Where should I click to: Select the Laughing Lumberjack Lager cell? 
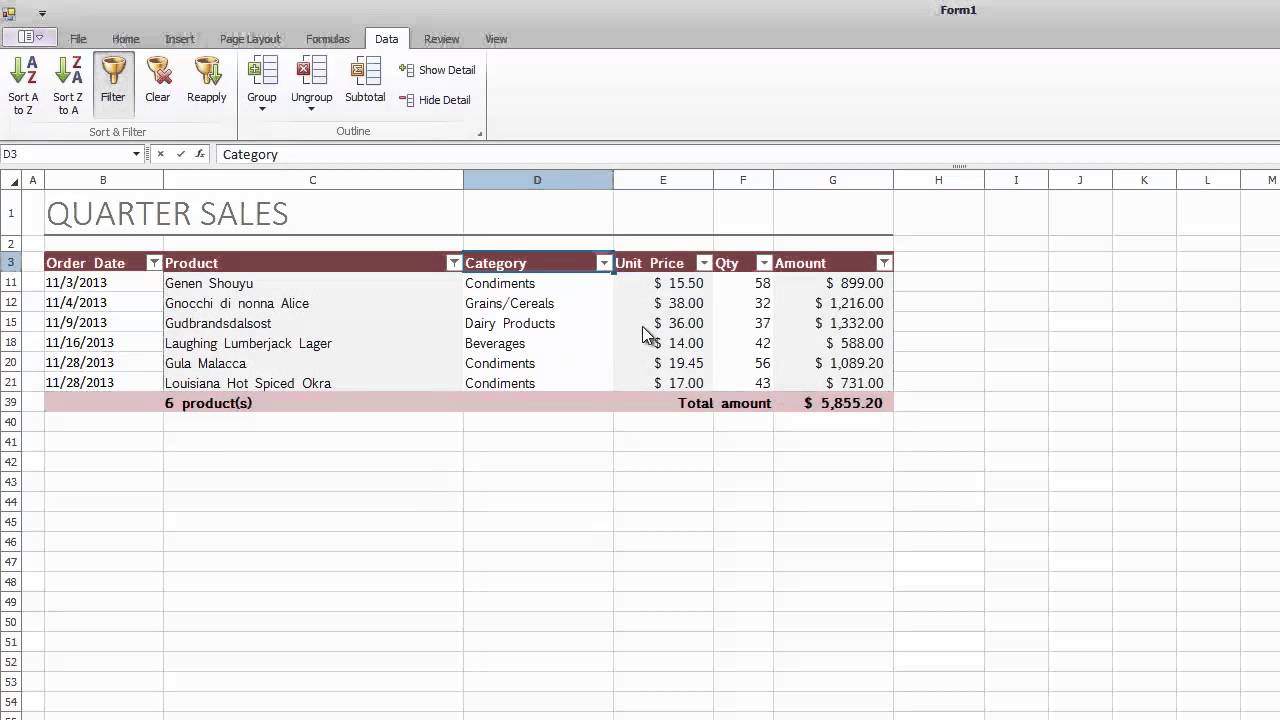(313, 343)
